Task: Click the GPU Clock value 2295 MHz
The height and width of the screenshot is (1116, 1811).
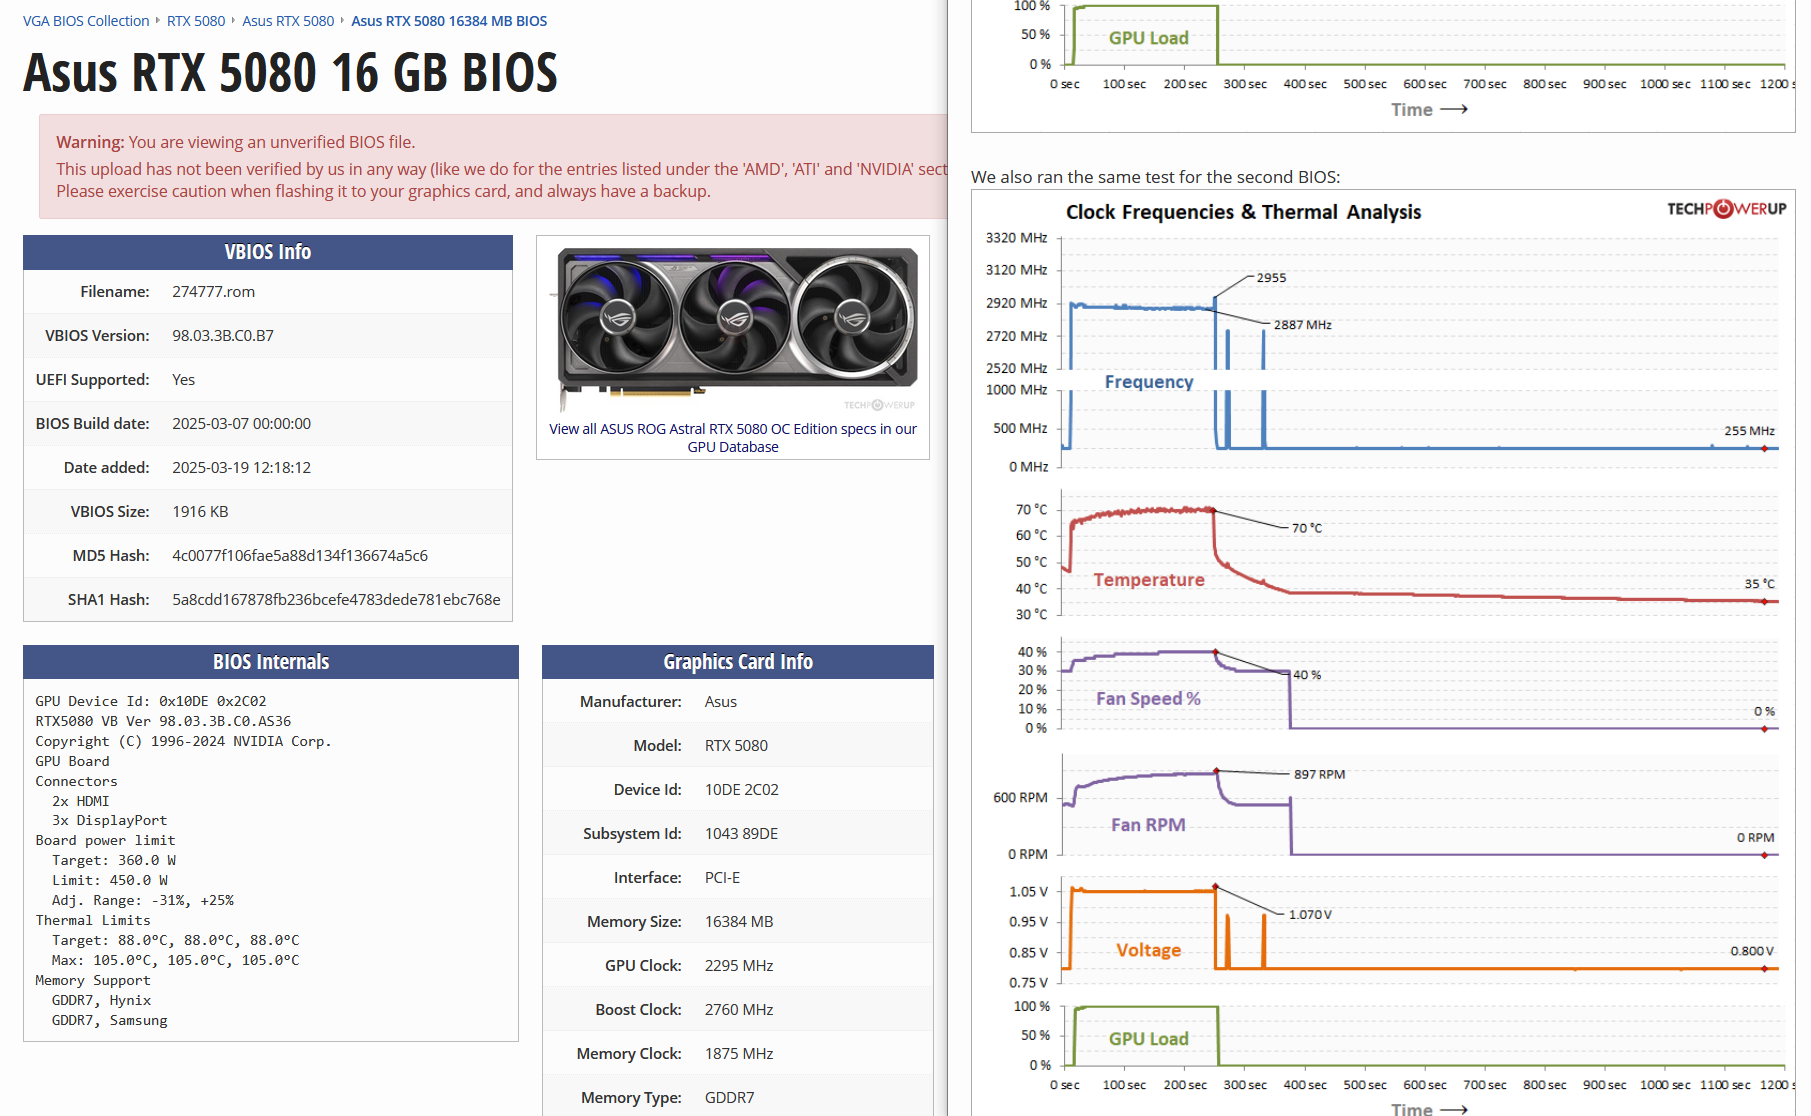Action: [x=739, y=966]
